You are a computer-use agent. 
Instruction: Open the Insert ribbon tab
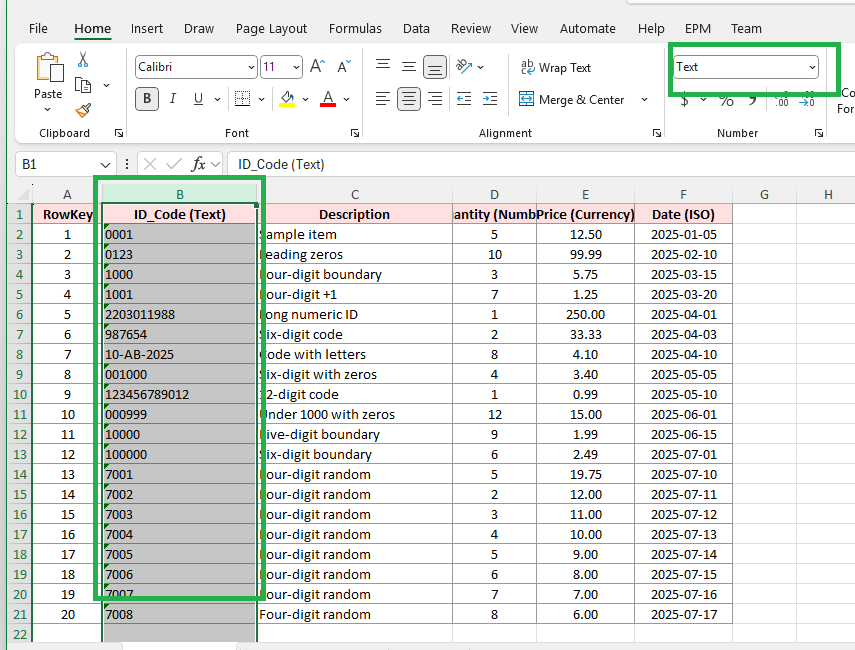[146, 28]
